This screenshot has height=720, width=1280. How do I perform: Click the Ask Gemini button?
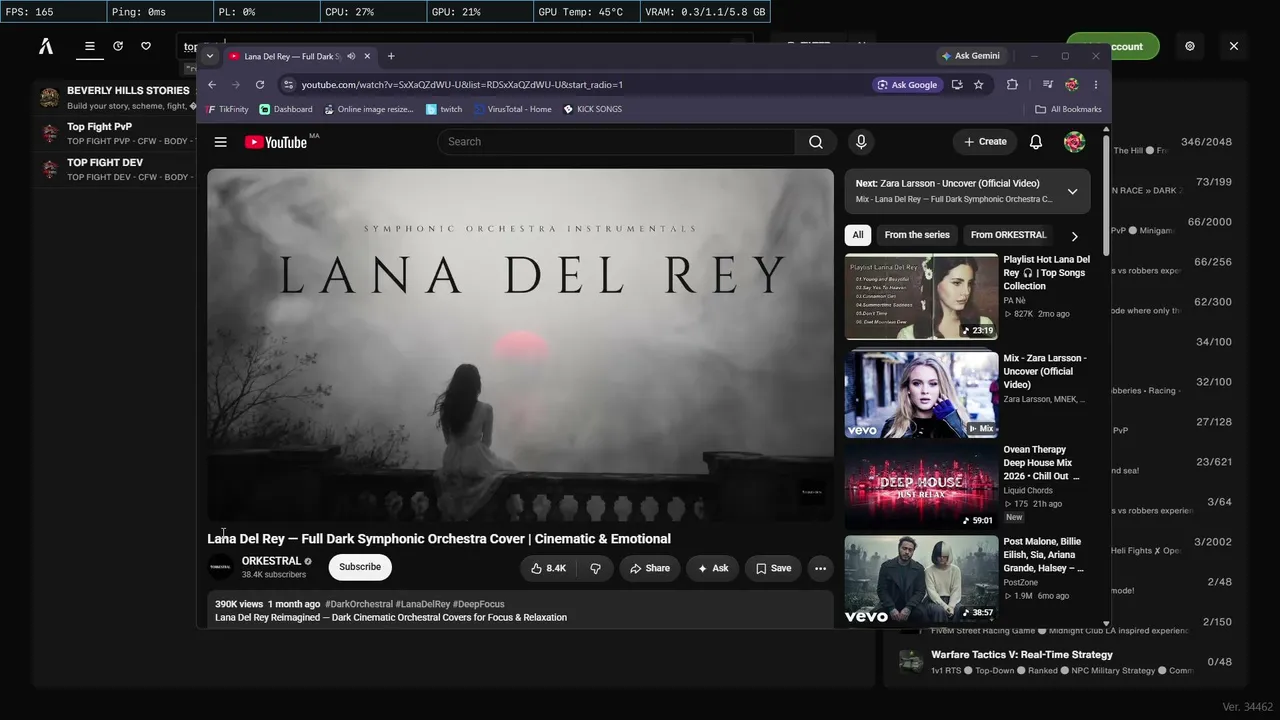pos(971,56)
